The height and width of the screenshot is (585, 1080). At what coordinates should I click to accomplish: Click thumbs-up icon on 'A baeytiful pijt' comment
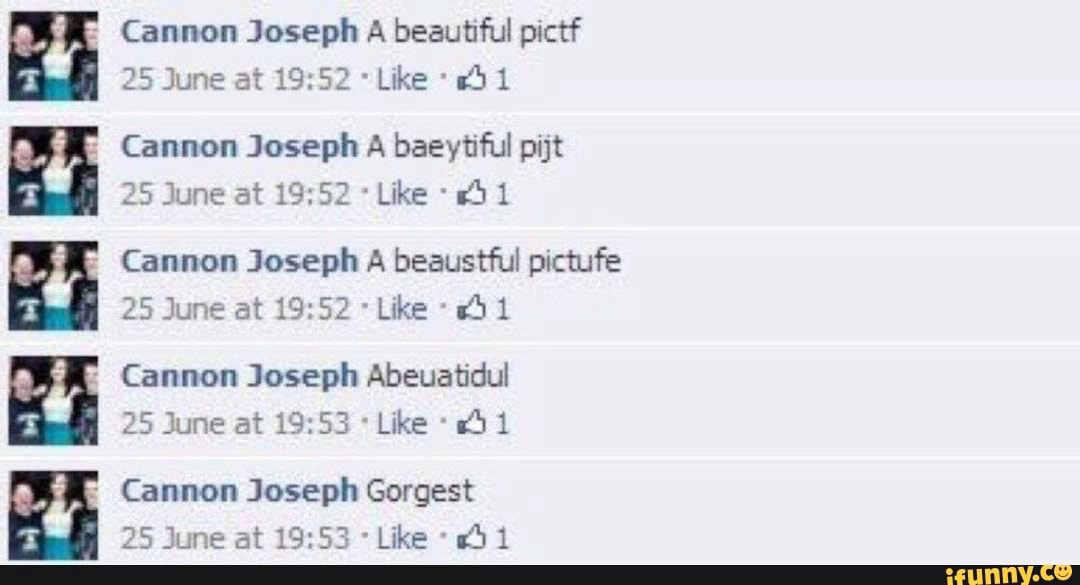(472, 195)
